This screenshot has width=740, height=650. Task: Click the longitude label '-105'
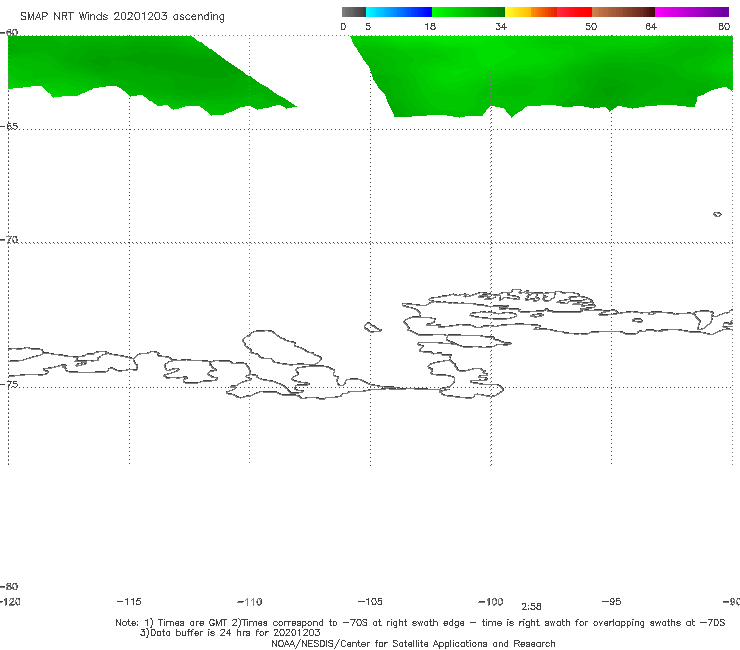coord(370,601)
